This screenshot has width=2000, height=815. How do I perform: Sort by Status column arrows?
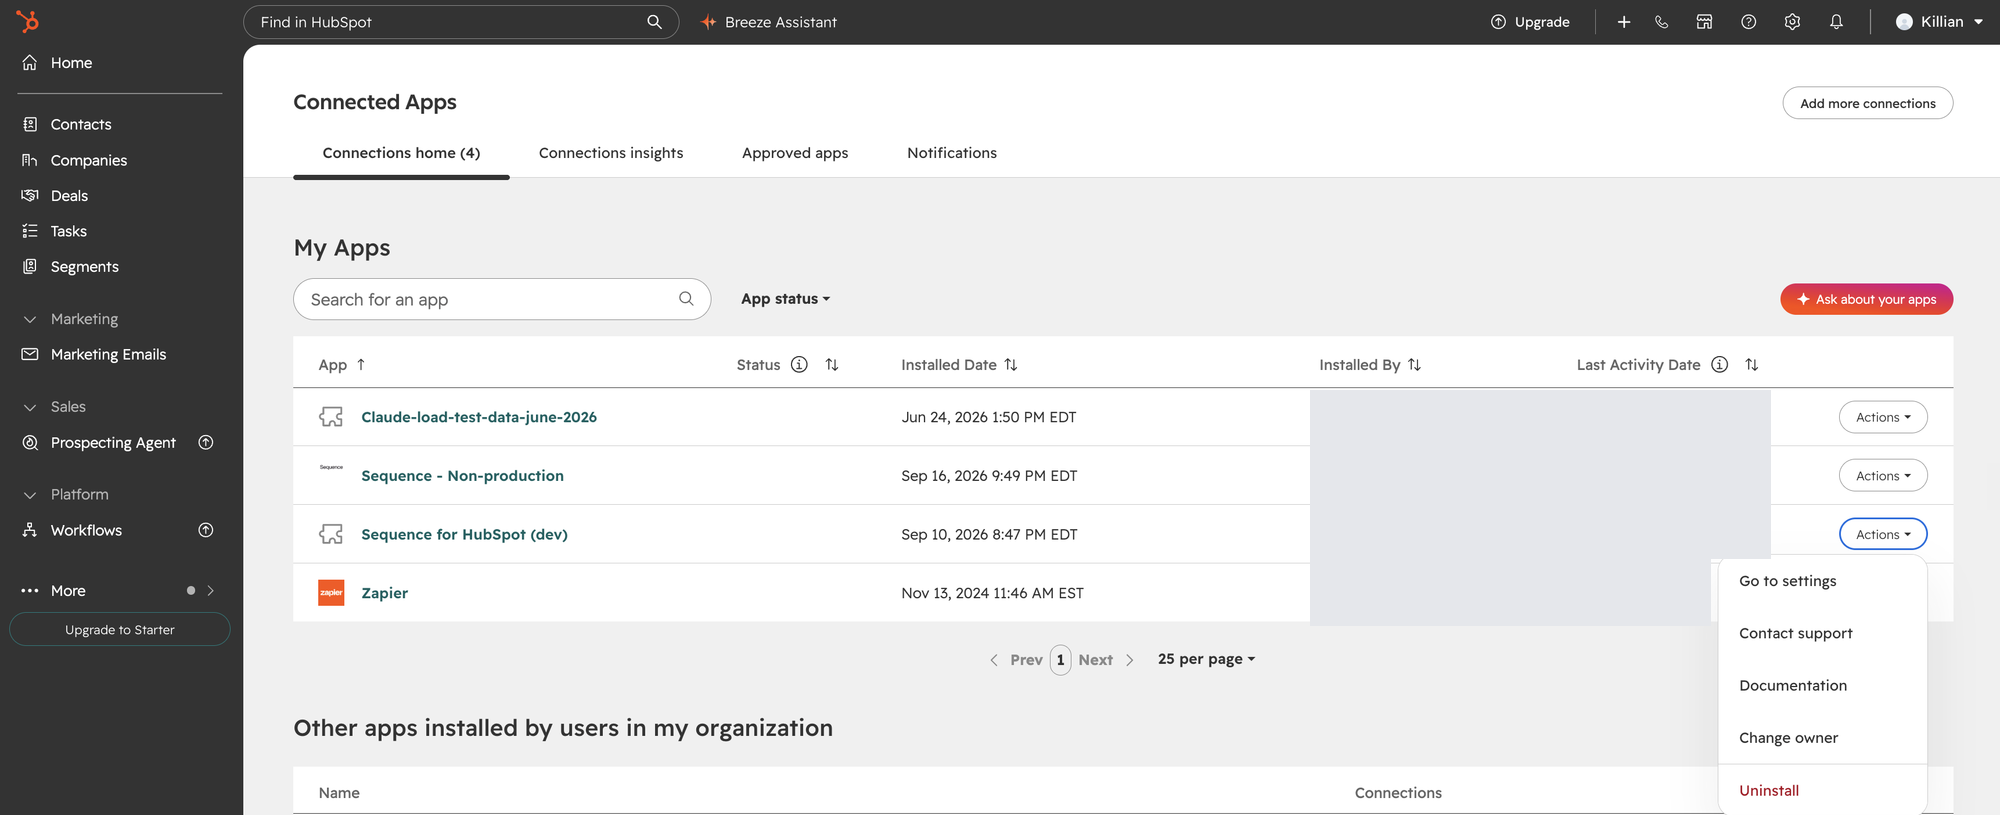832,364
